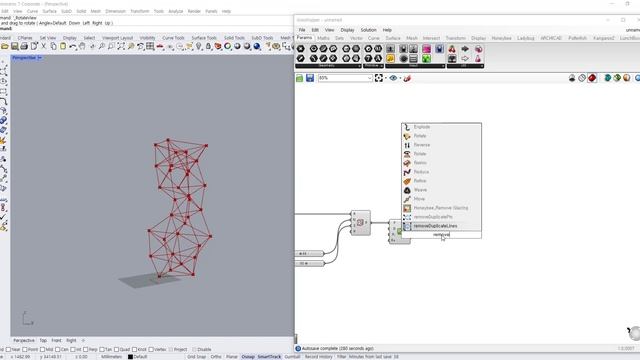Click lock icon in Rhino toolbar
The image size is (640, 360).
coord(208,47)
